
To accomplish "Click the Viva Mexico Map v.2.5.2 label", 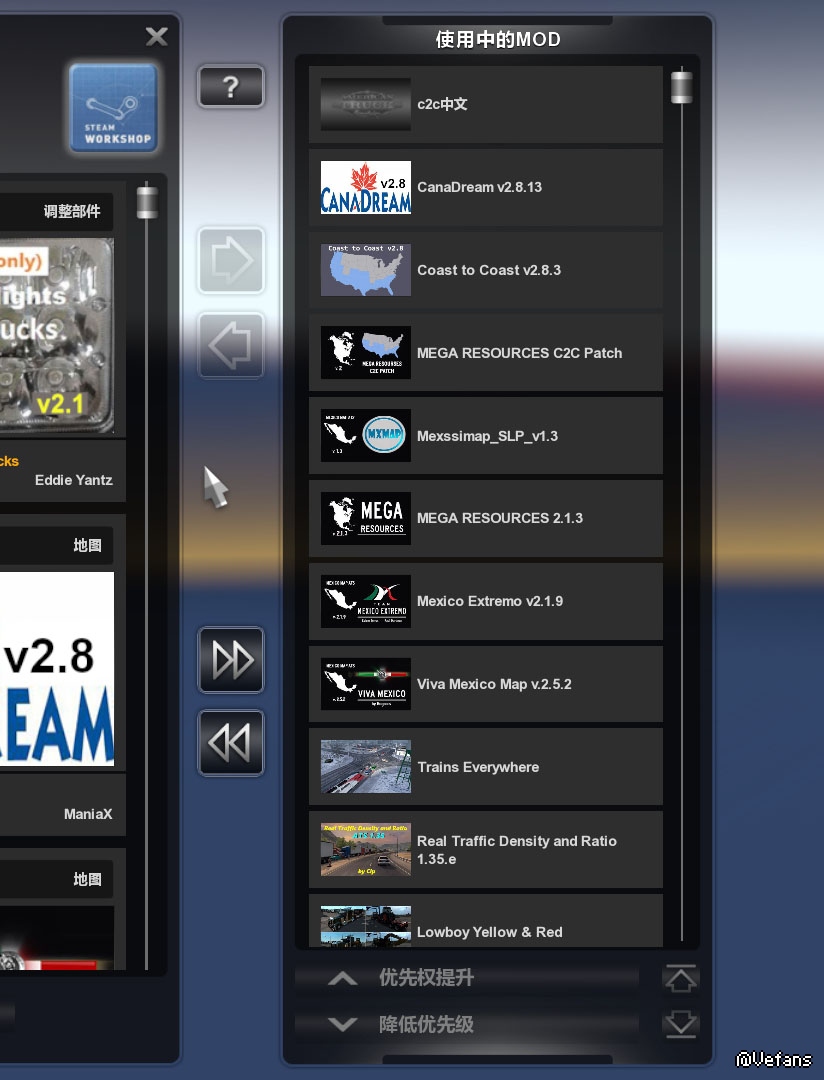I will click(494, 684).
